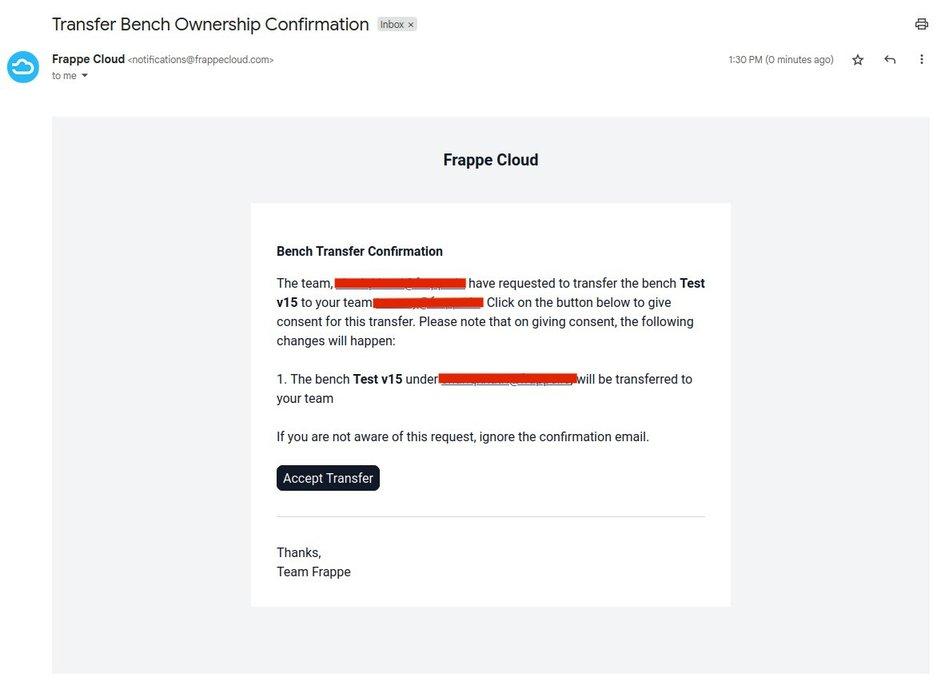
Task: Expand recipient details arrow beside 'to me'
Action: 85,76
